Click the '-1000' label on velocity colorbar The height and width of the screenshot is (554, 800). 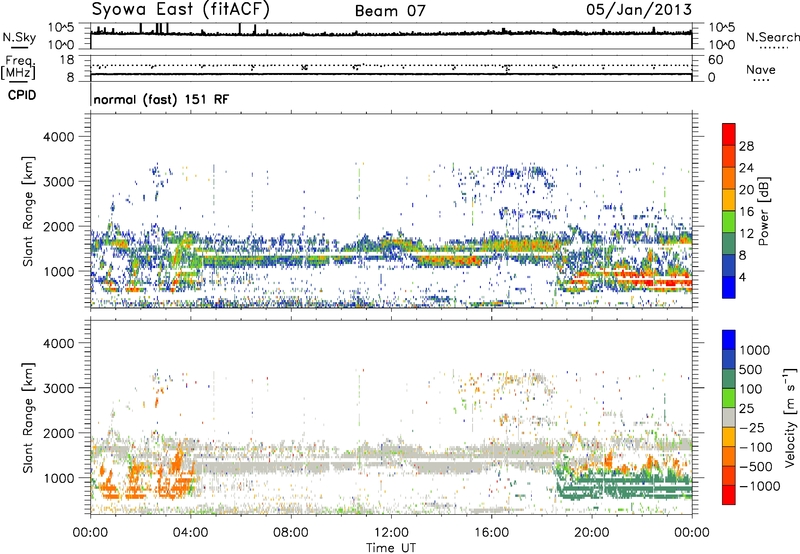pos(760,486)
